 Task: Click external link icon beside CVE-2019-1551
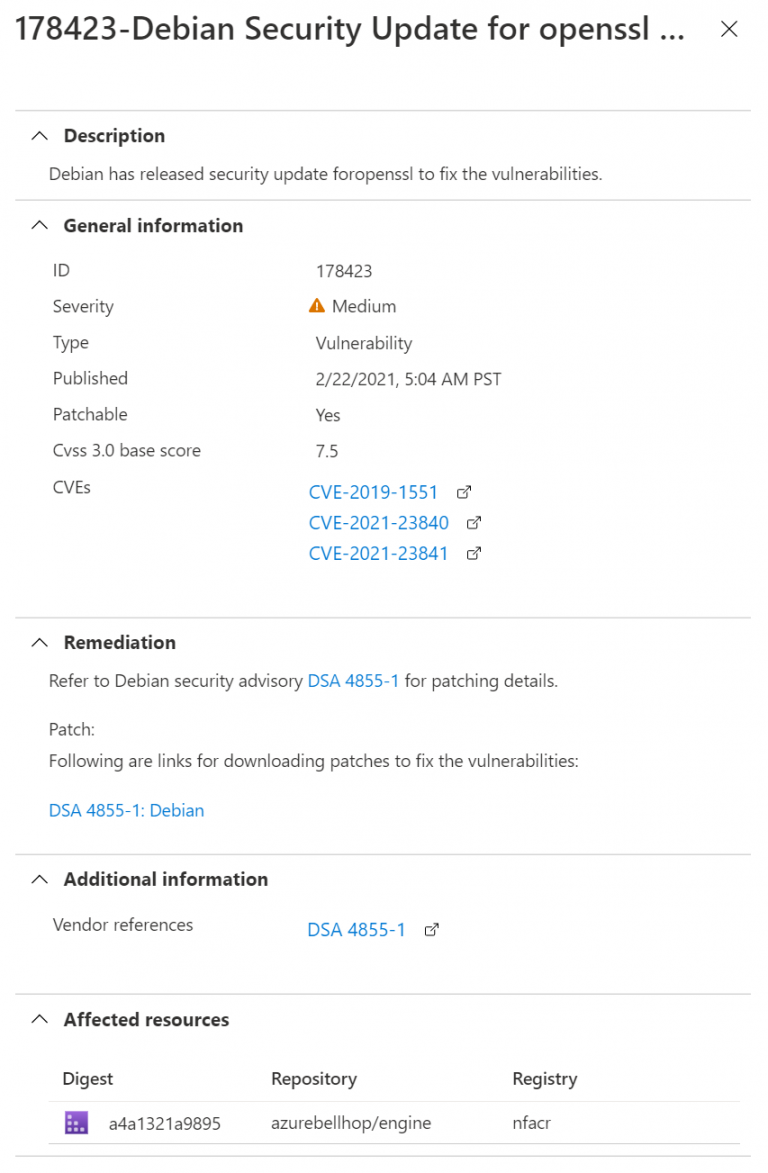click(x=462, y=492)
